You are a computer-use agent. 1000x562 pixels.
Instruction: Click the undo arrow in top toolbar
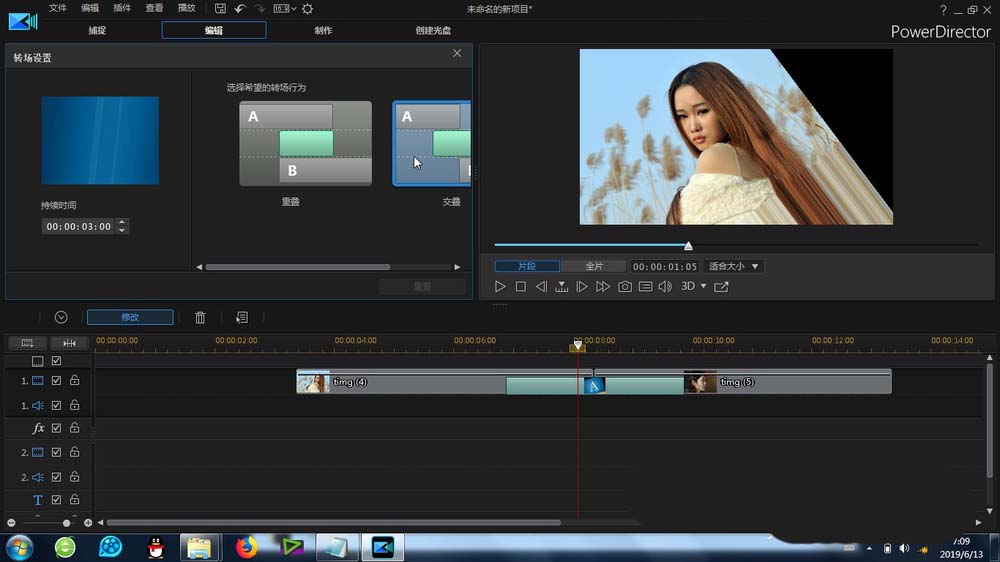(240, 8)
